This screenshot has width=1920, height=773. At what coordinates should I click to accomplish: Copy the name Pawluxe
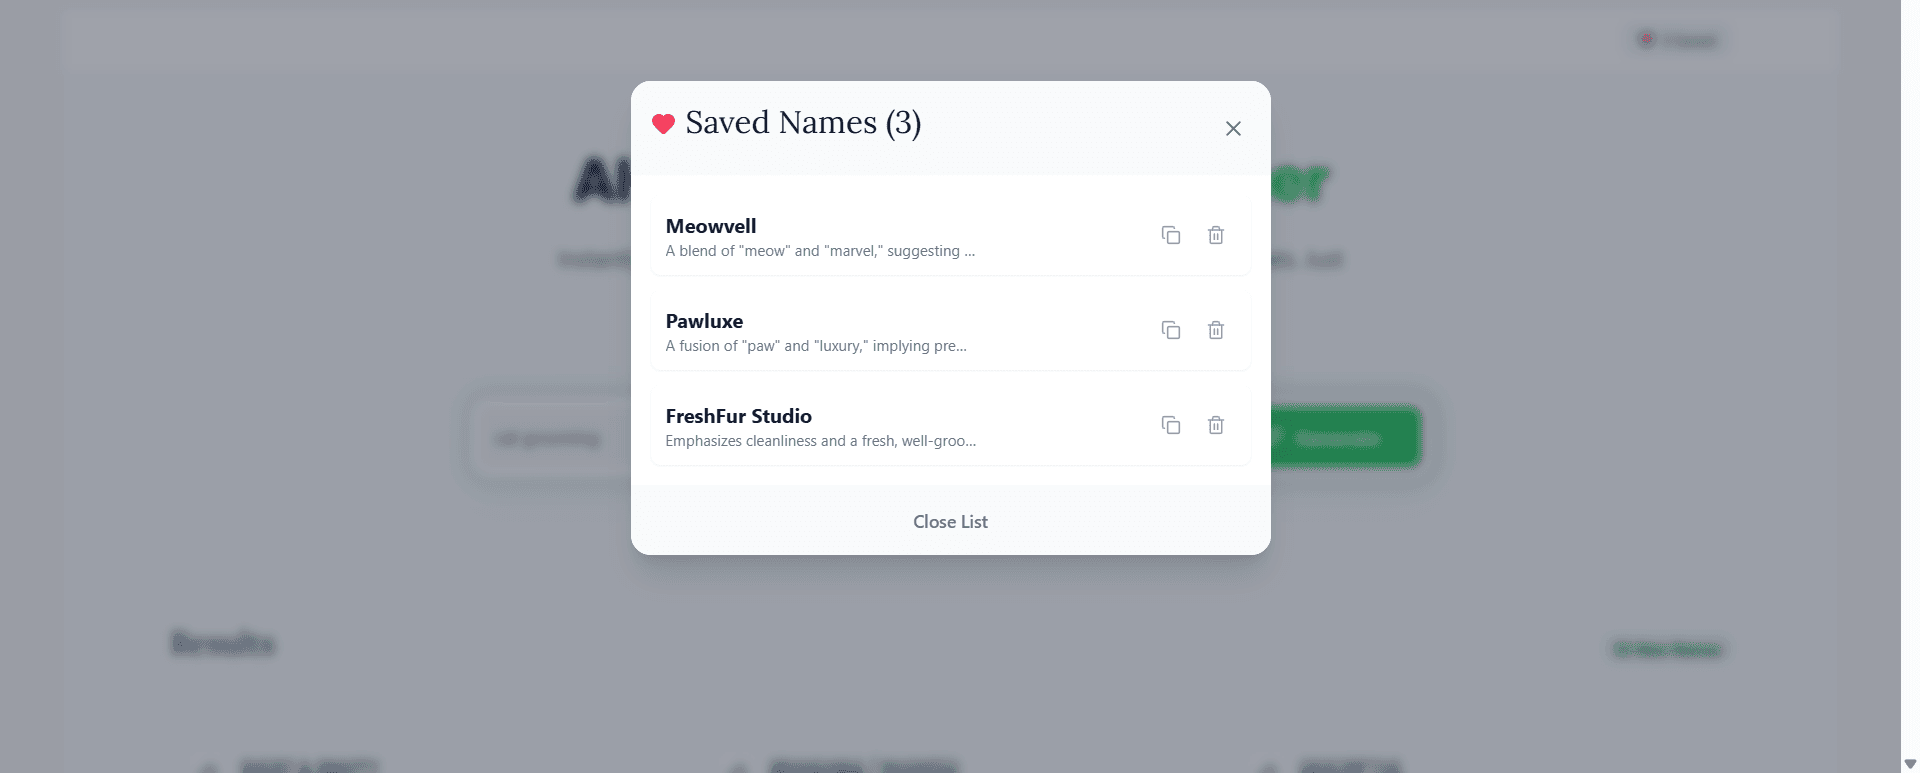pos(1171,330)
